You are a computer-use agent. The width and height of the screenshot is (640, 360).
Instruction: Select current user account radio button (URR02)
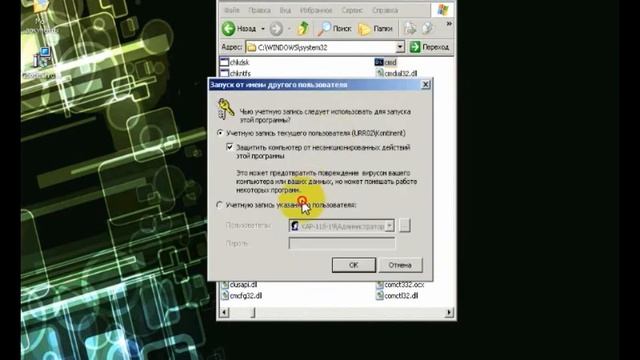(x=220, y=133)
